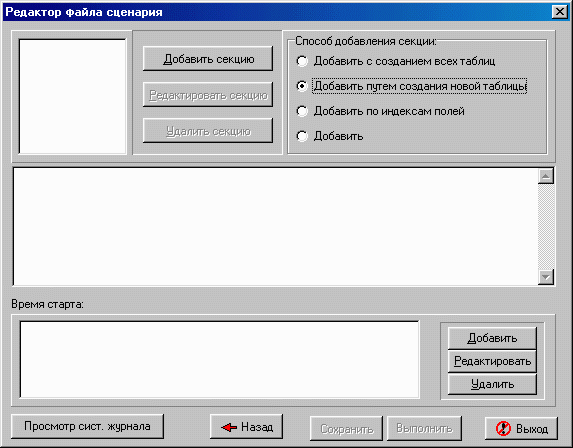Click inside the sections list box at top left
This screenshot has width=573, height=448.
click(x=72, y=96)
